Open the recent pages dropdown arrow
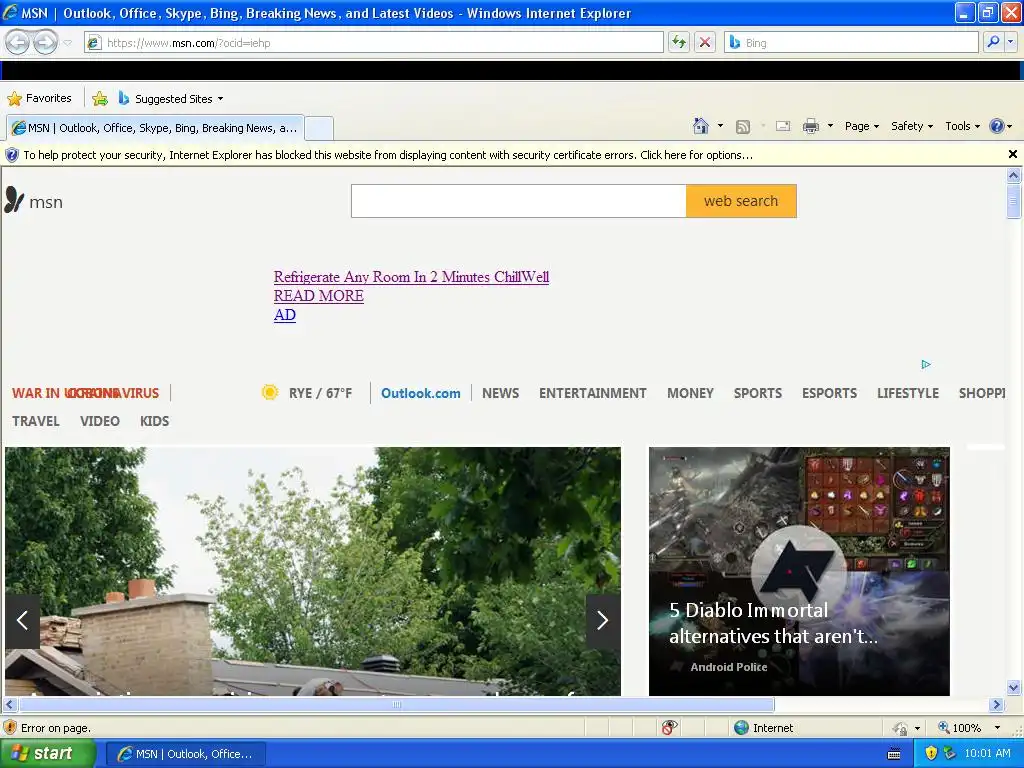The image size is (1024, 768). (67, 43)
